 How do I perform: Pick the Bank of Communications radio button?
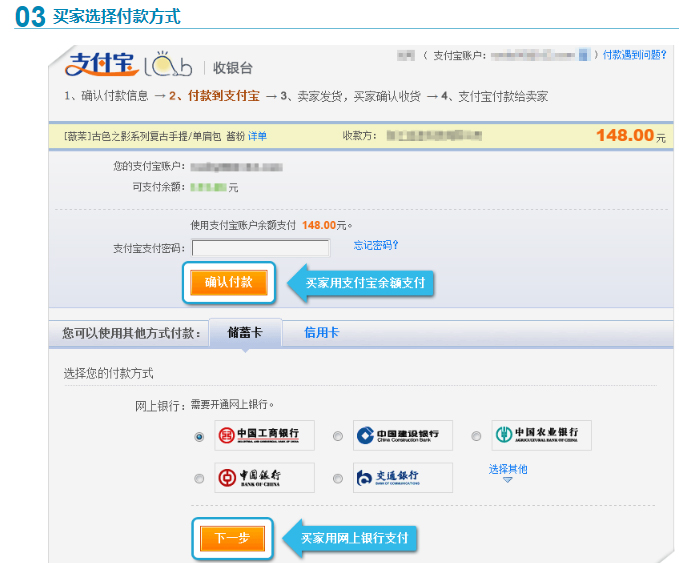coord(338,479)
